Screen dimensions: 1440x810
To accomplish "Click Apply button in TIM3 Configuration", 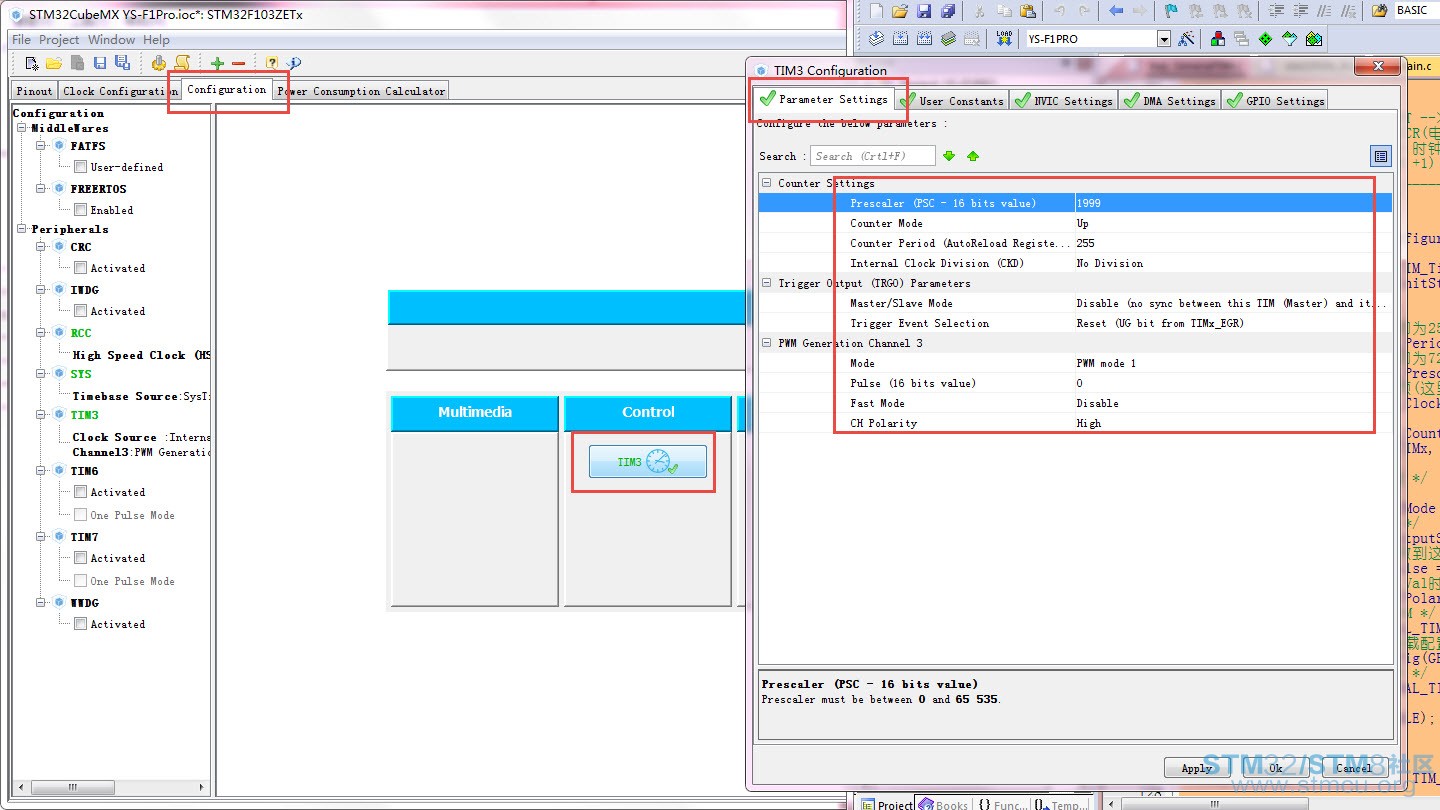I will click(1197, 768).
